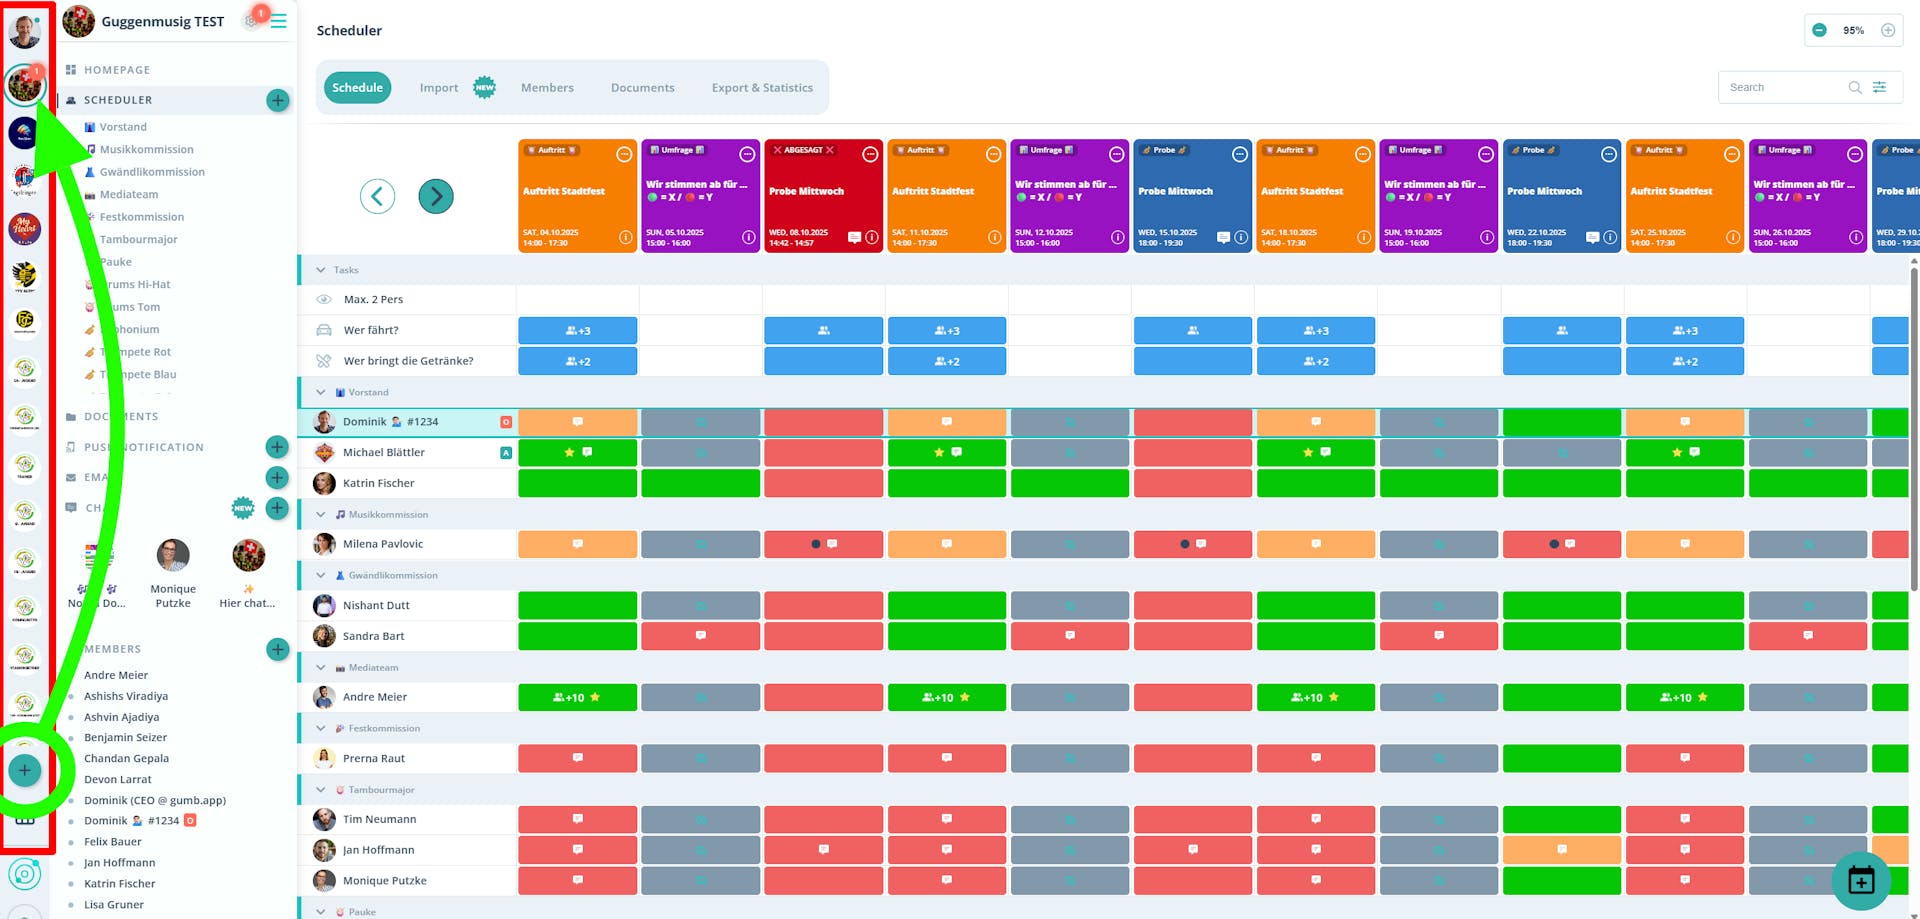Viewport: 1920px width, 919px height.
Task: Click the minus circle on the ABGESAGT card
Action: (x=870, y=154)
